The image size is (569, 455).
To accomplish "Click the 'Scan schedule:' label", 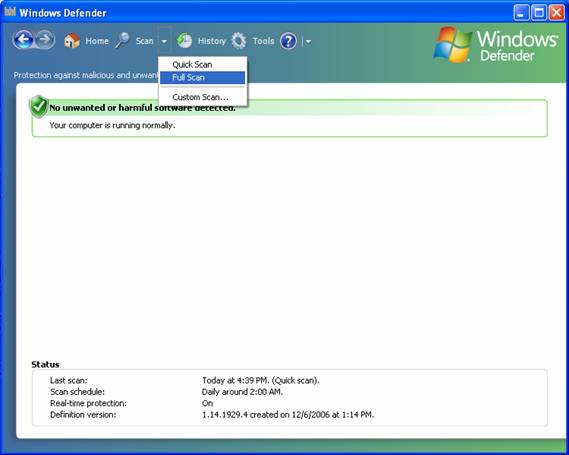I will tap(77, 392).
